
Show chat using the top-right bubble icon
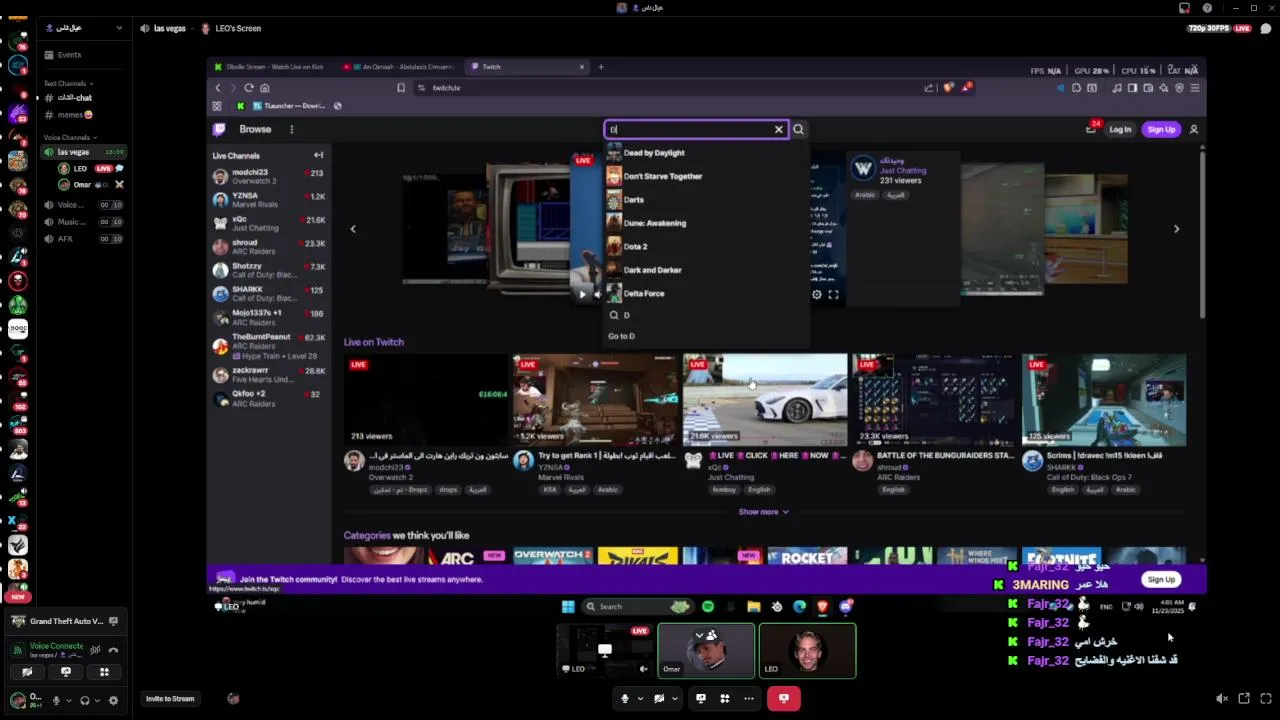1266,28
